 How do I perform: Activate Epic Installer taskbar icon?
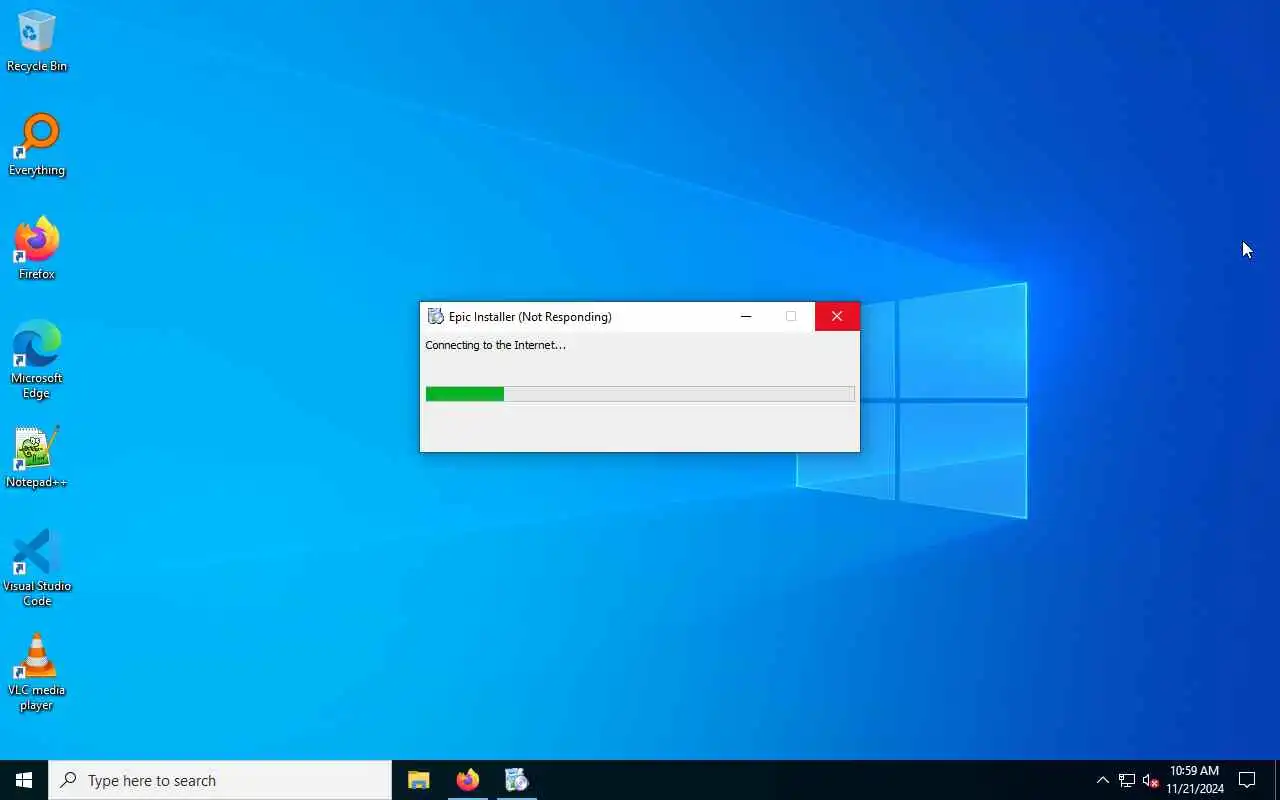pos(516,780)
